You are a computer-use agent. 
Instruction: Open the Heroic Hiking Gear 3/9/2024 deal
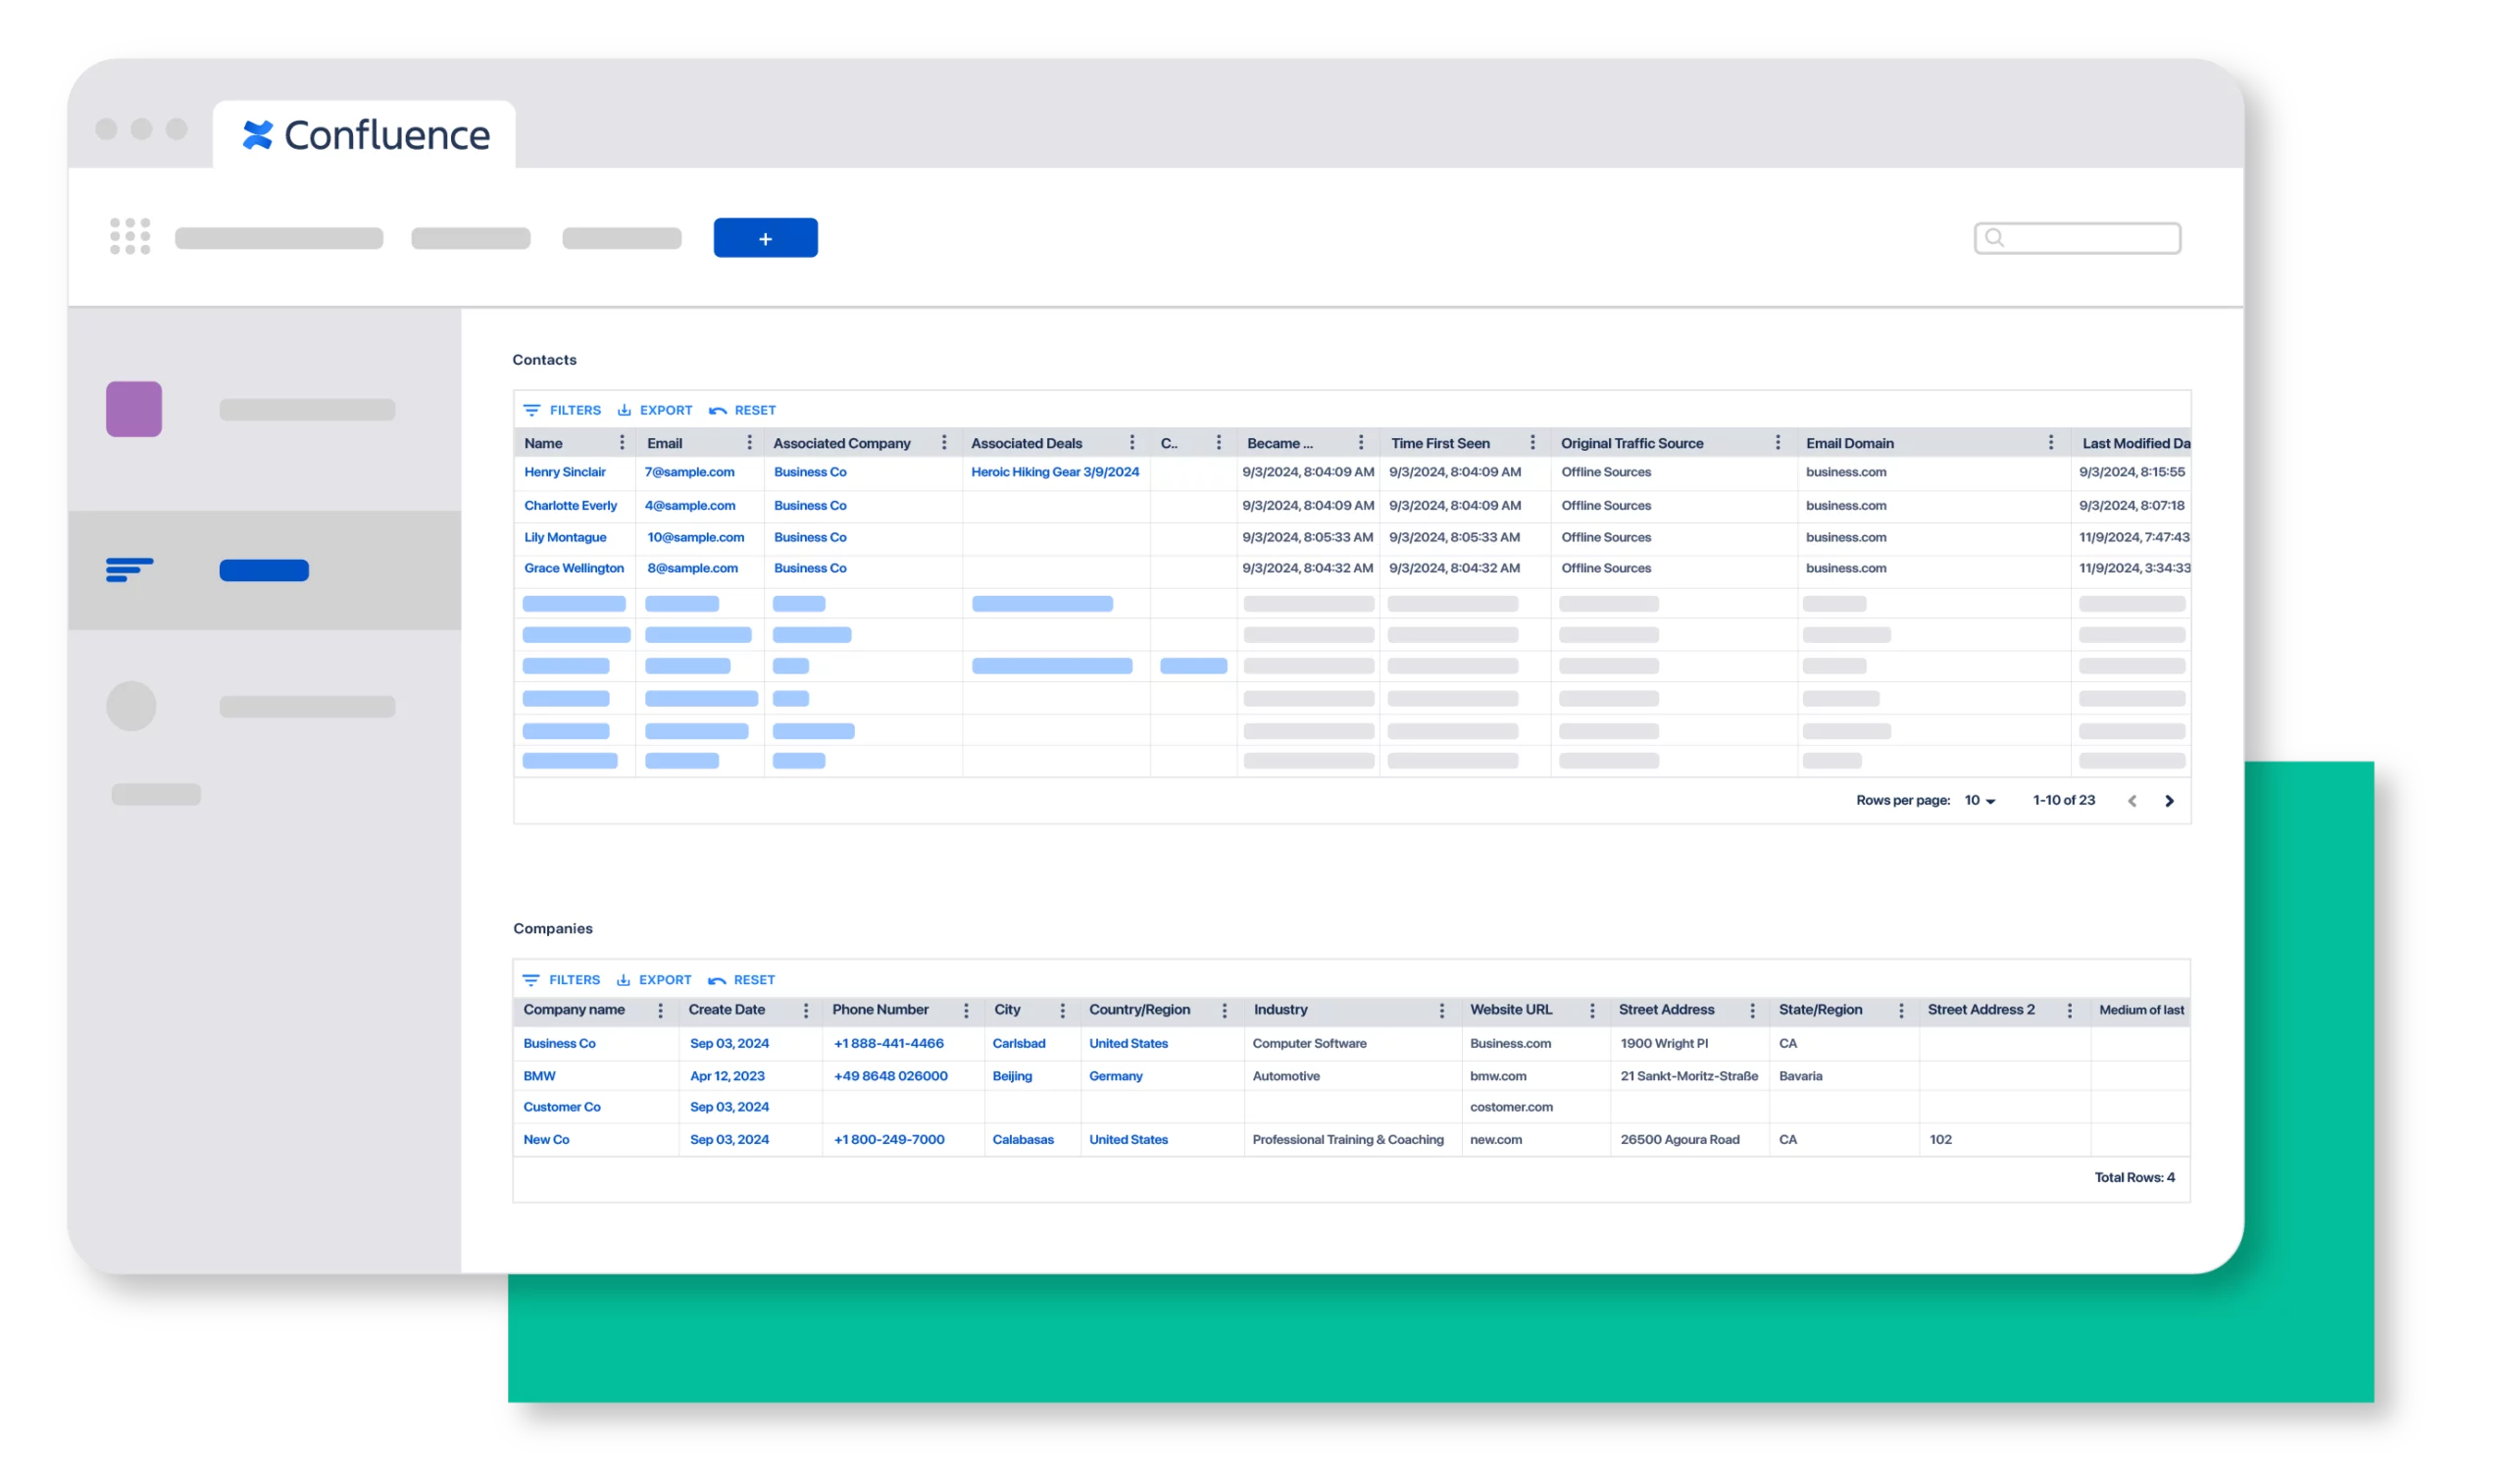(1055, 472)
